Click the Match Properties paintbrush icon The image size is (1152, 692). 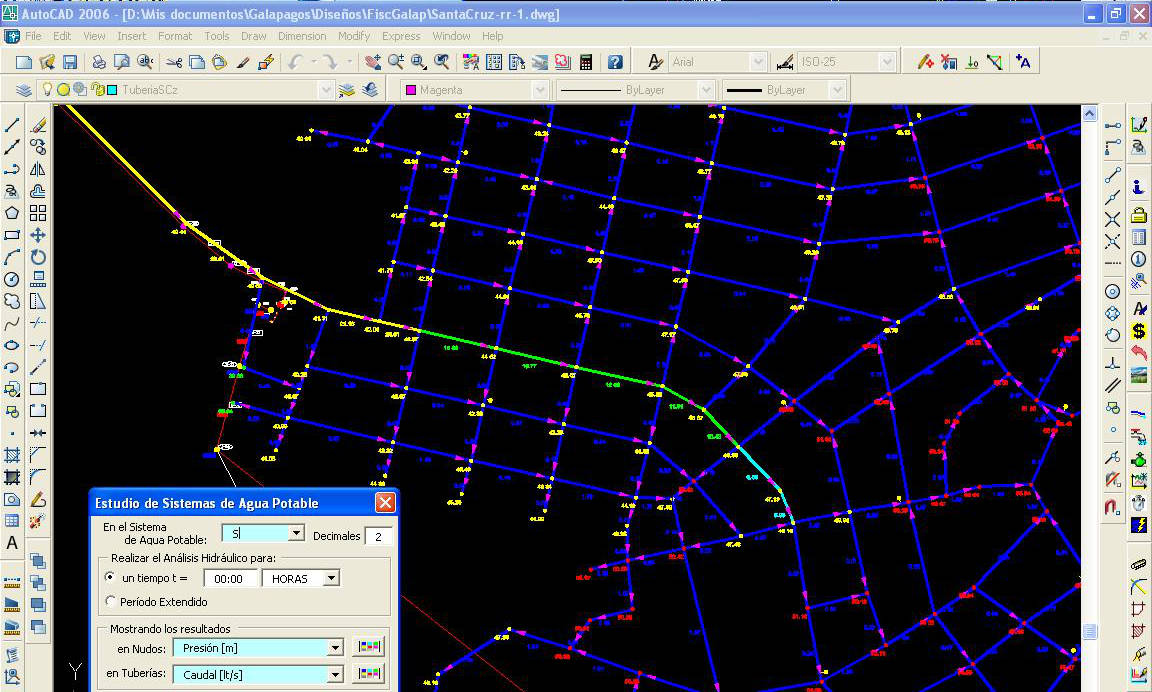coord(243,62)
